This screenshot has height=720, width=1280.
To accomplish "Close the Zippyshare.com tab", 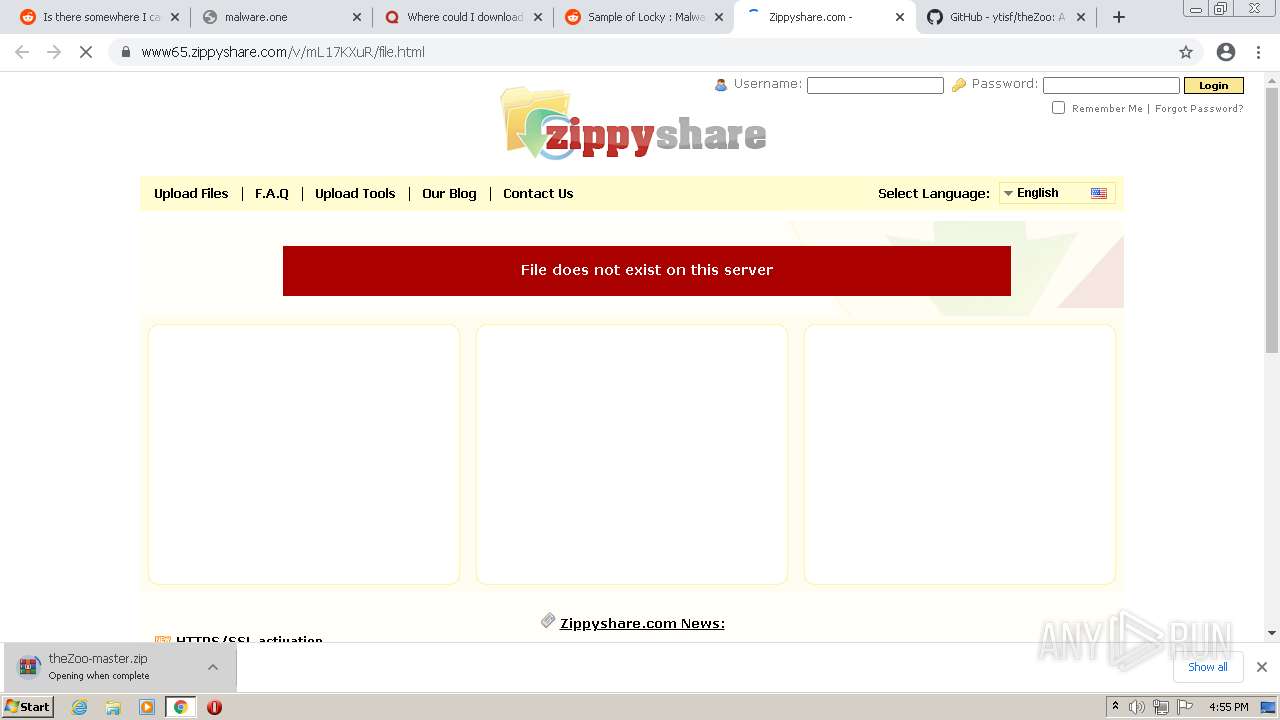I will click(899, 17).
